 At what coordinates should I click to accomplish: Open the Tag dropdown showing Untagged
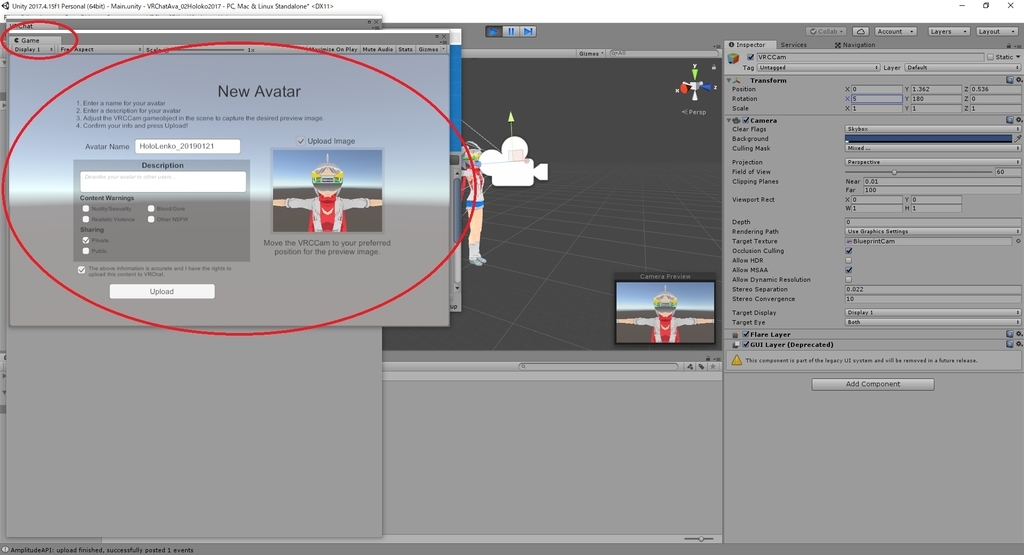818,68
